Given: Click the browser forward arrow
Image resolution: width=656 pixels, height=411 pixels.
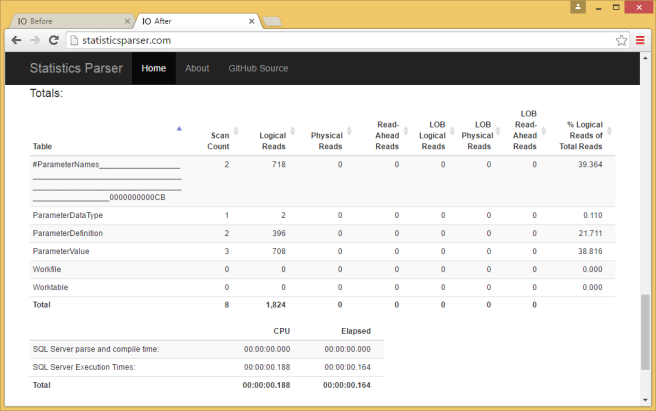Looking at the screenshot, I should coord(36,40).
